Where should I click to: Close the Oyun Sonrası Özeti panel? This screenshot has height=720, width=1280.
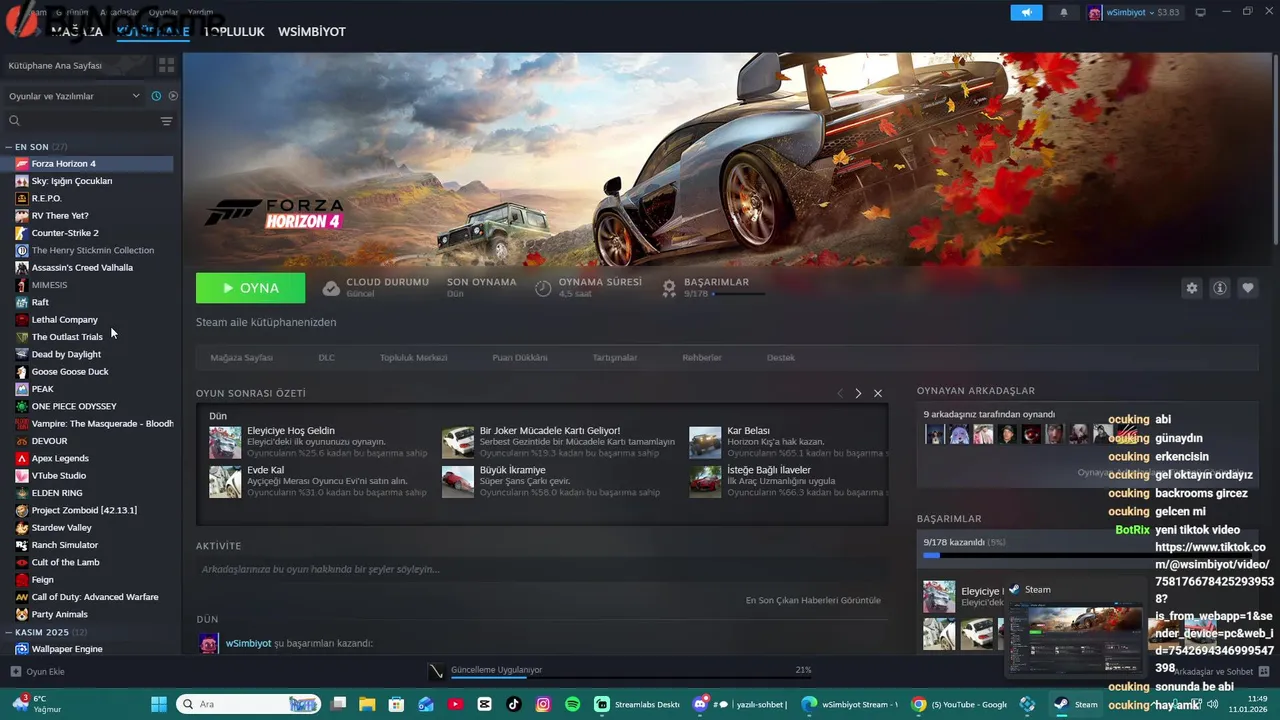click(x=878, y=393)
